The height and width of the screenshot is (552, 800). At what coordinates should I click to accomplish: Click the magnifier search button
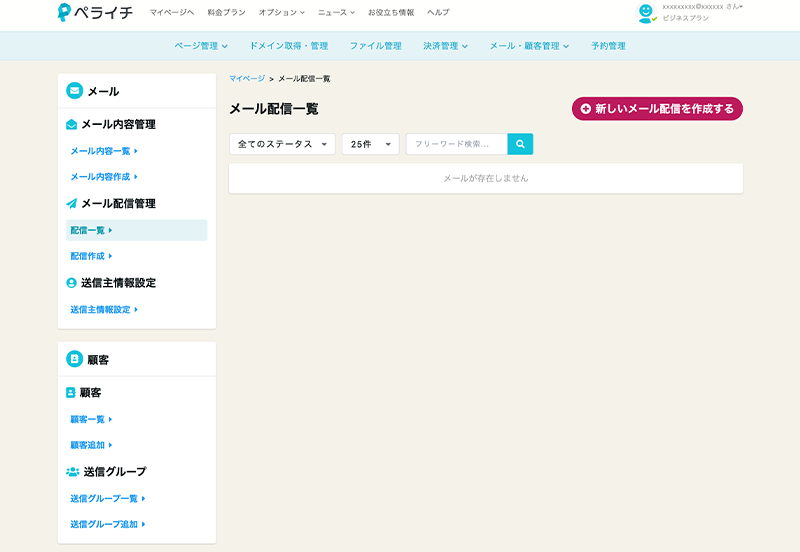[520, 144]
